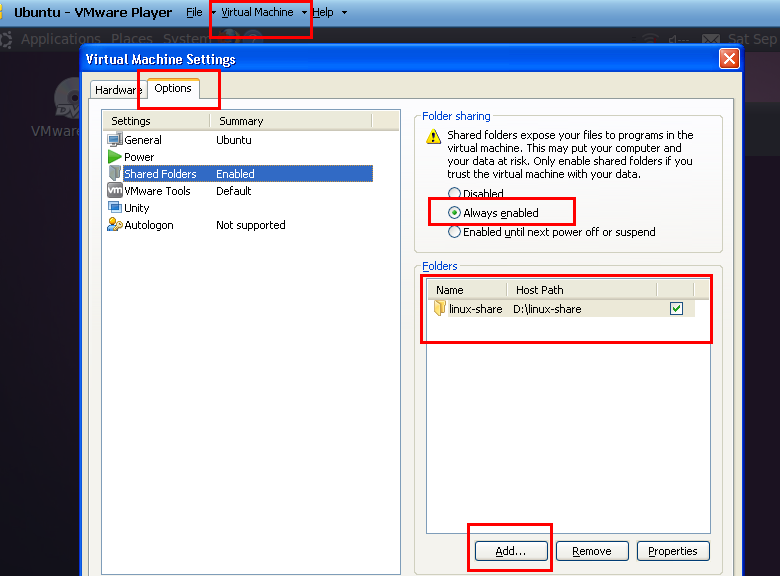Click the Remove folder button
780x576 pixels.
[x=592, y=551]
